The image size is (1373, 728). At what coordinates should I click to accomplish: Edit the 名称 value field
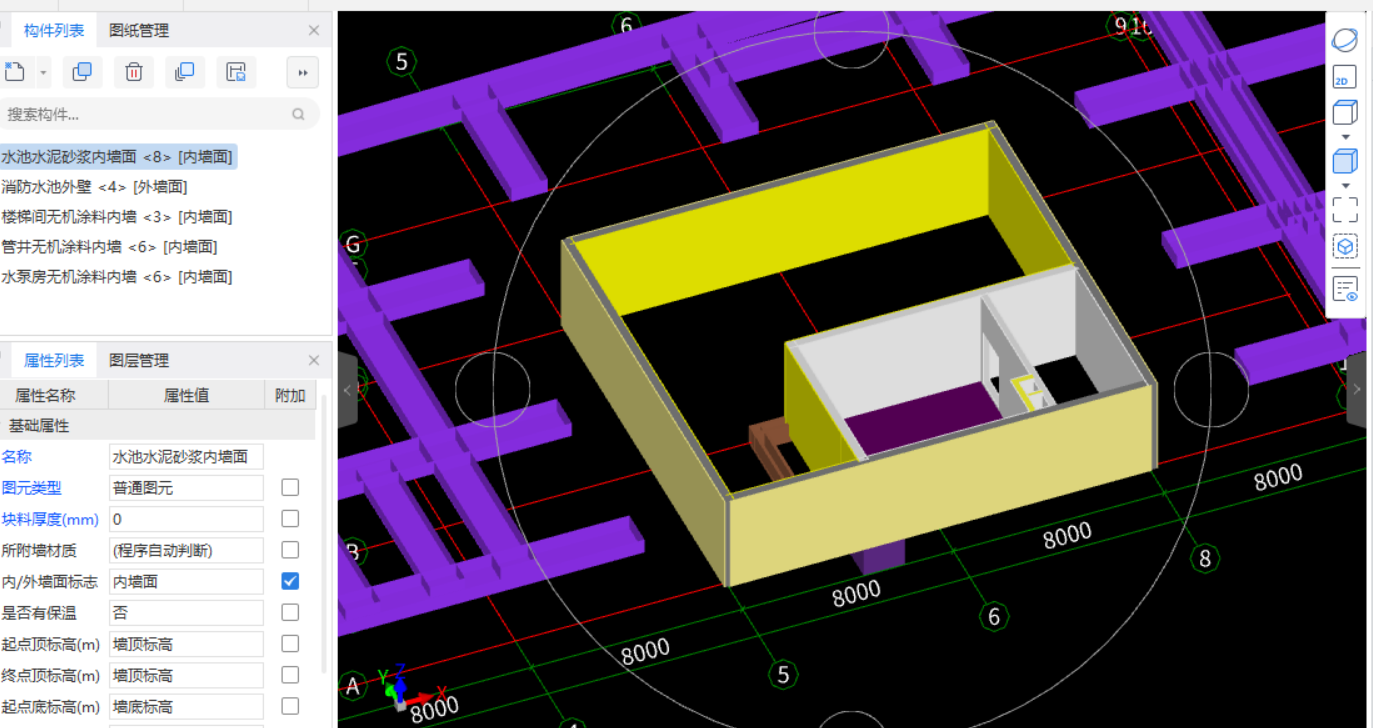186,457
